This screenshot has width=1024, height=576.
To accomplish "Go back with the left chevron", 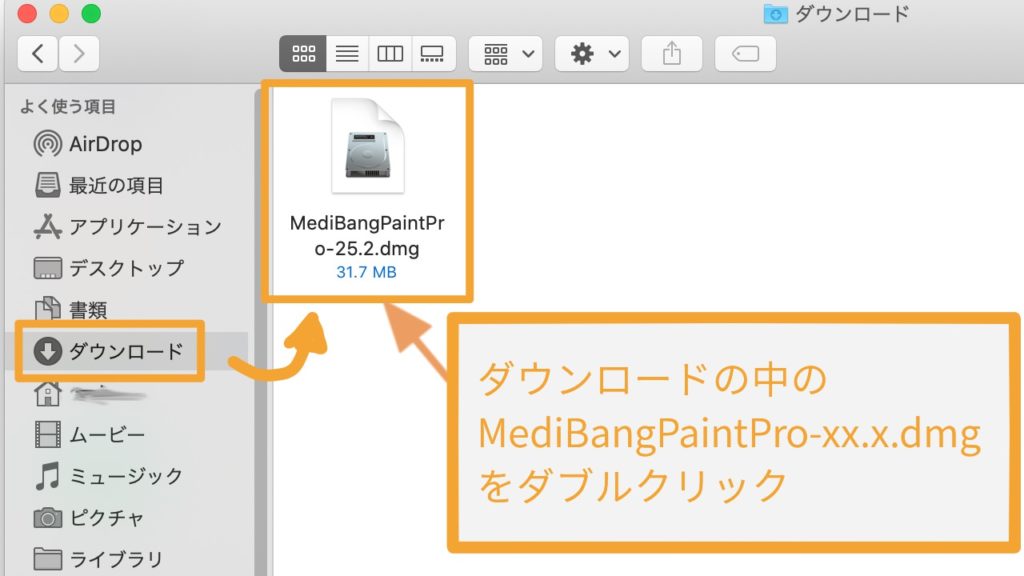I will [38, 54].
